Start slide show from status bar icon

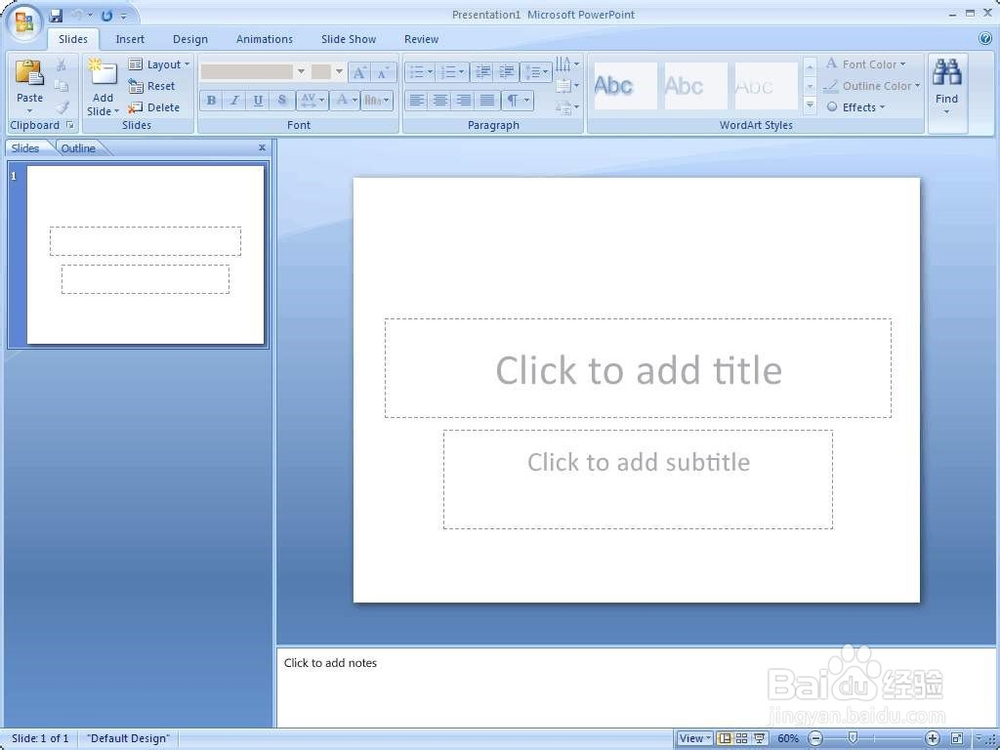click(759, 739)
